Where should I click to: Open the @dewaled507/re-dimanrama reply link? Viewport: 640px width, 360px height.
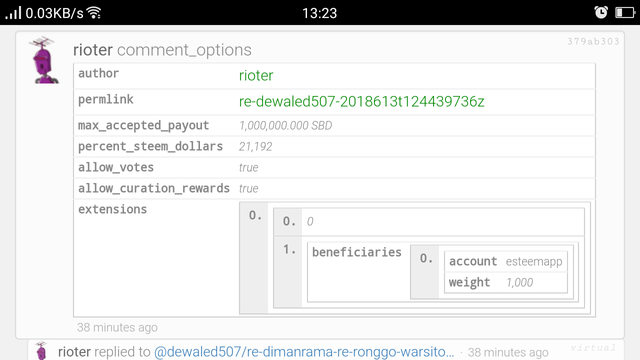point(304,352)
